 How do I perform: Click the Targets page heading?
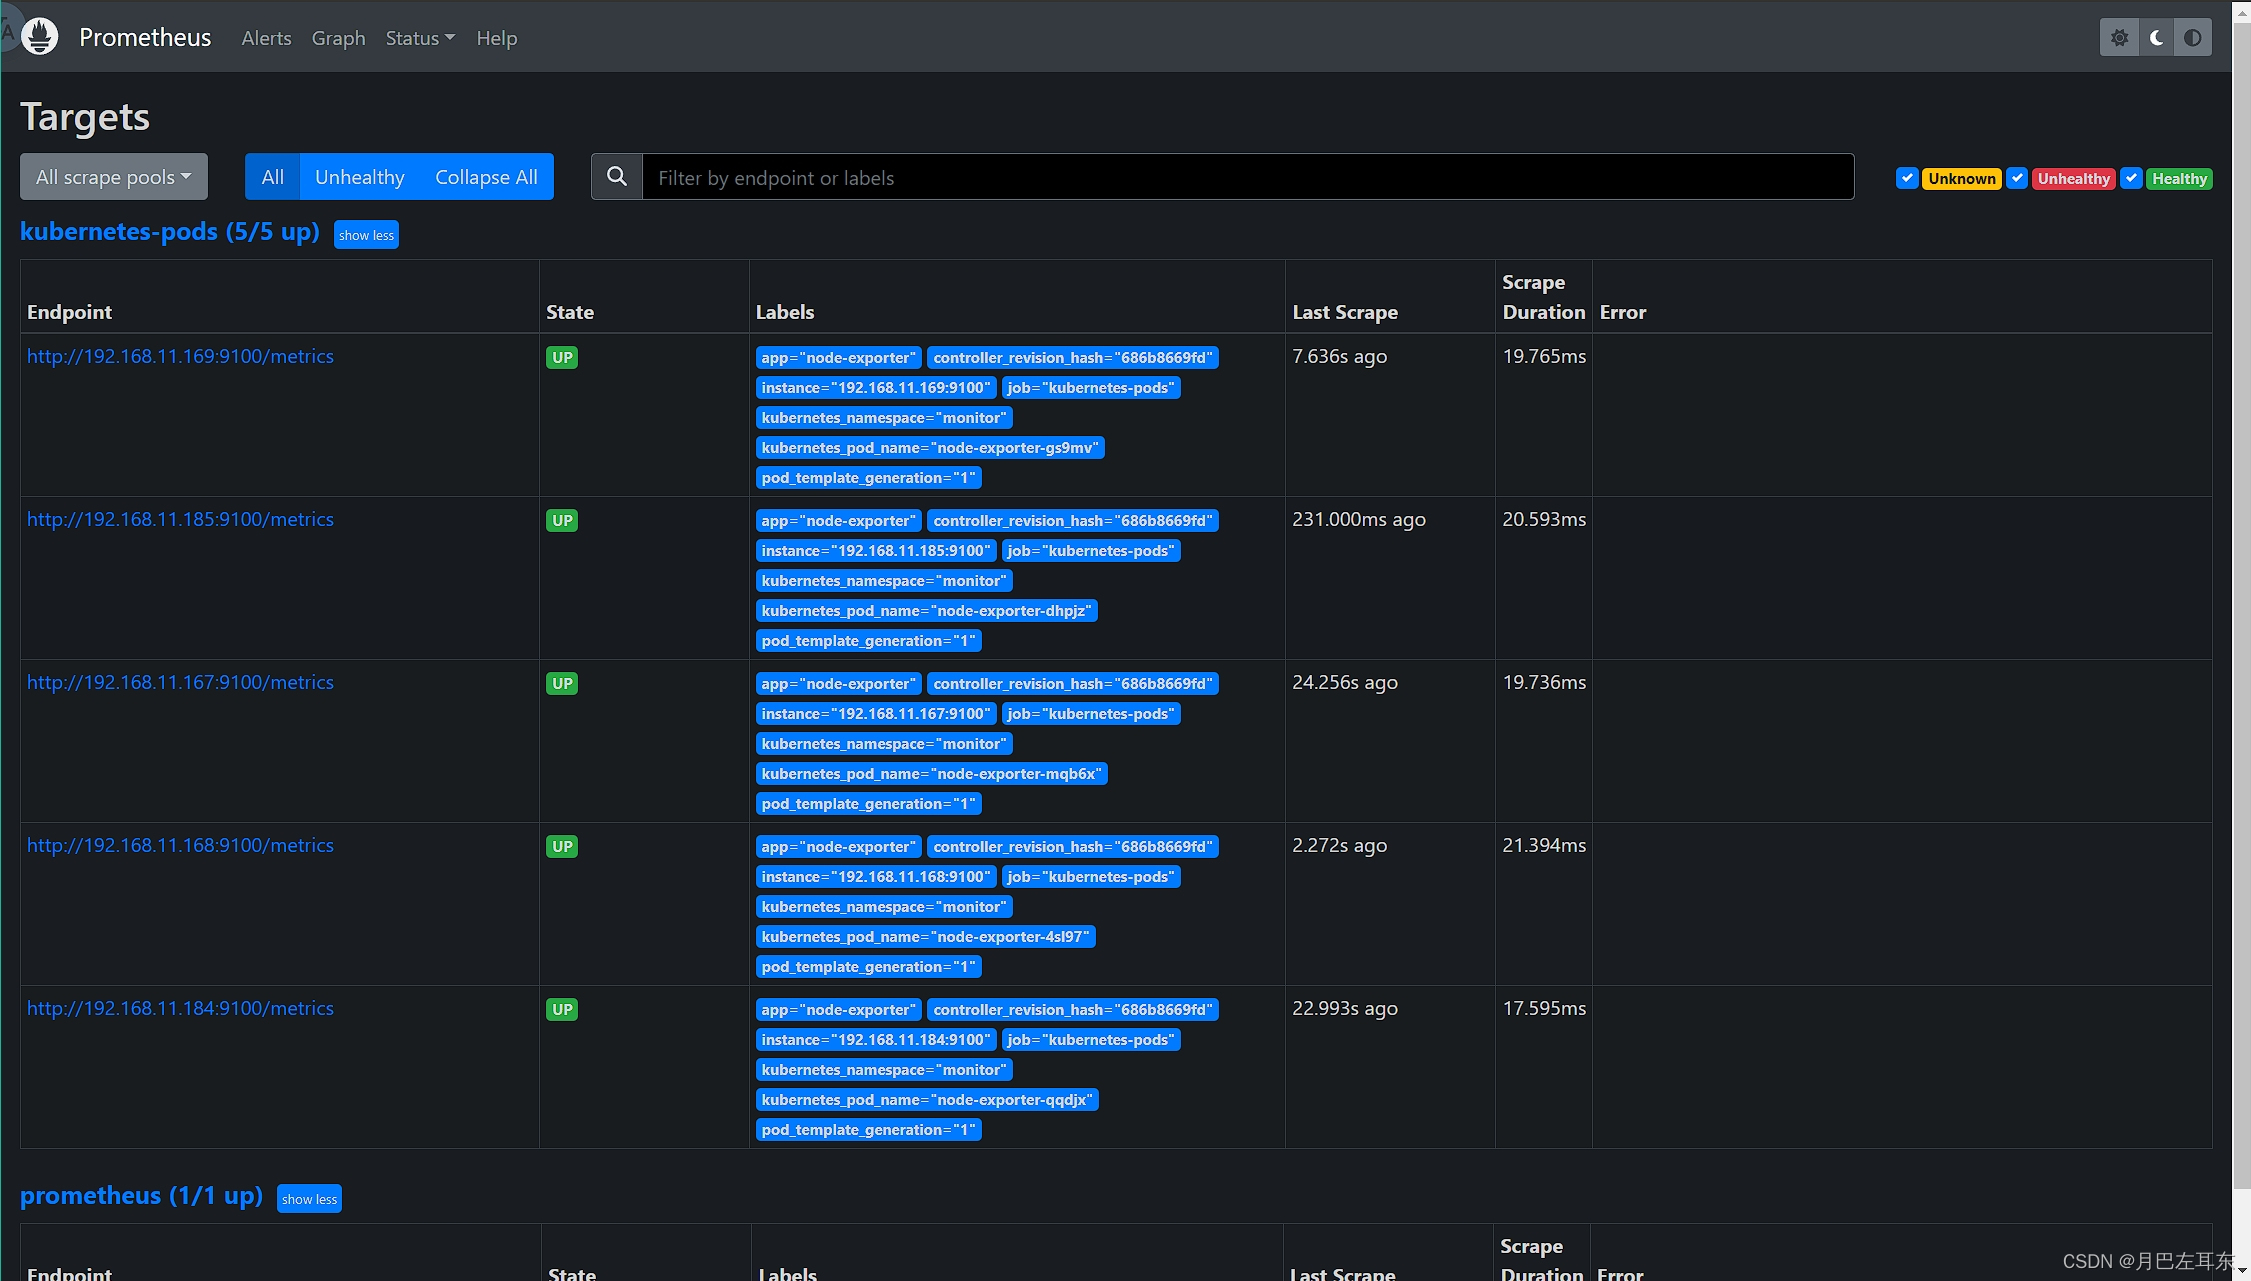click(x=85, y=117)
